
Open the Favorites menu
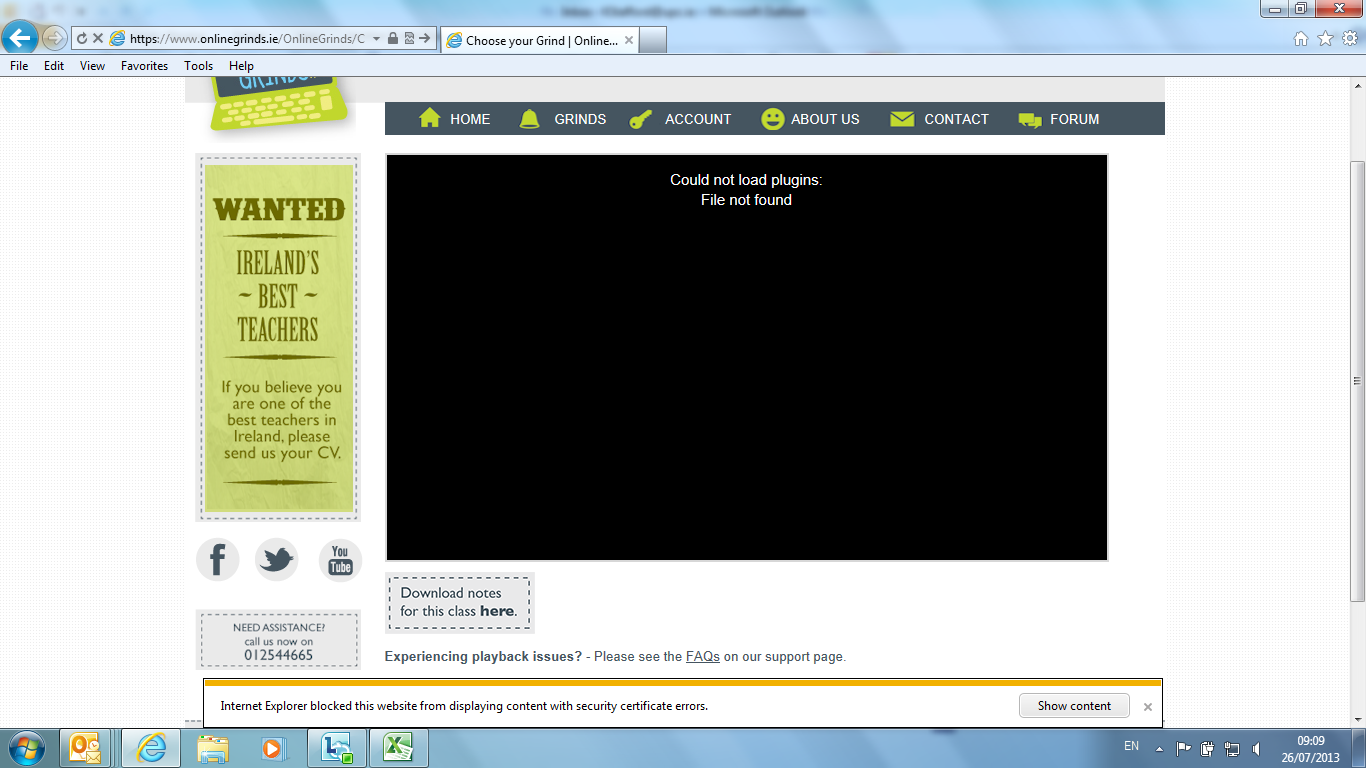tap(144, 66)
